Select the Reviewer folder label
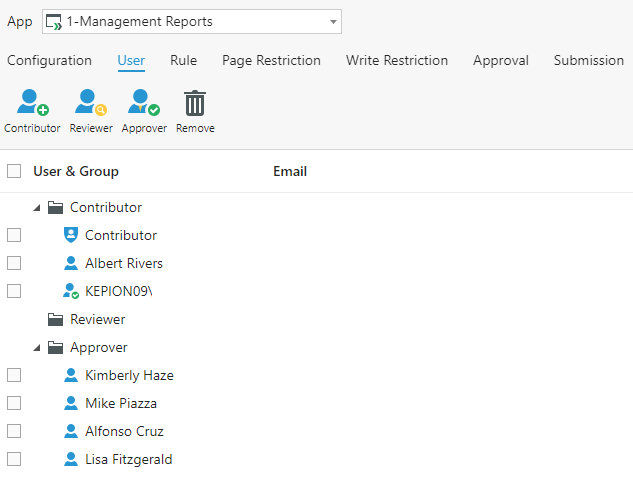This screenshot has width=633, height=477. point(98,320)
